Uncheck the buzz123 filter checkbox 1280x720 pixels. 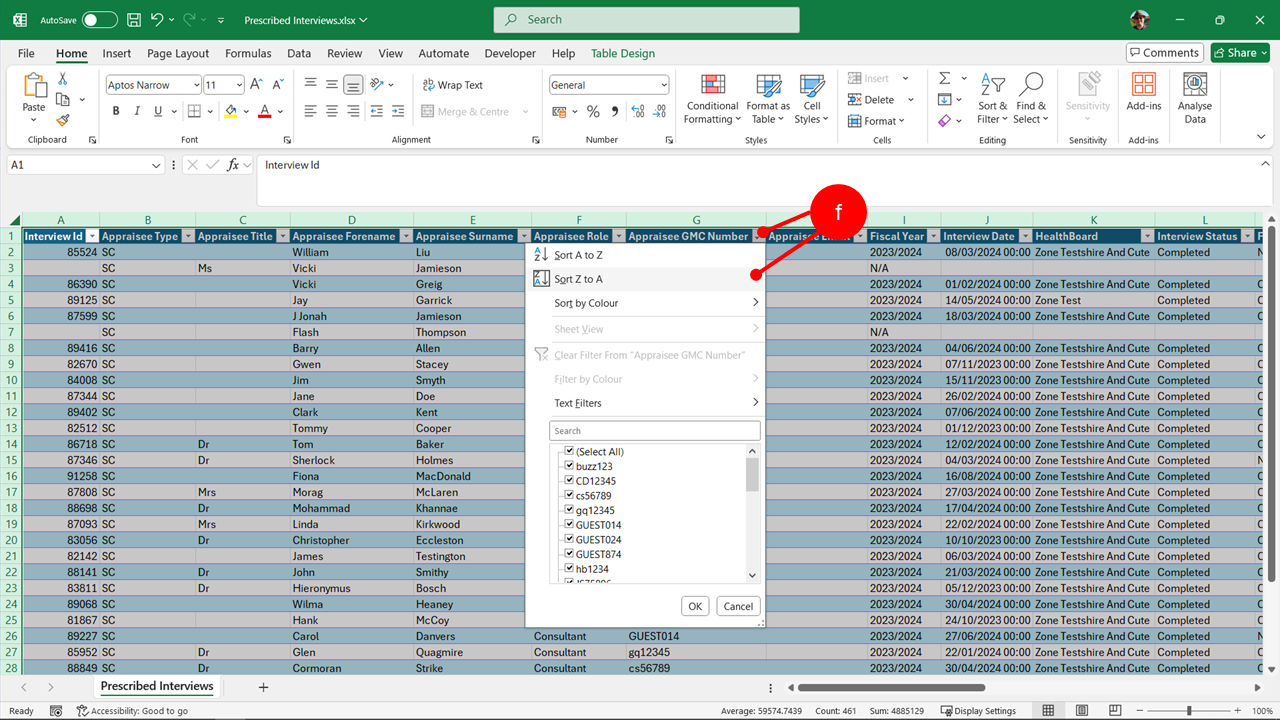coord(569,466)
